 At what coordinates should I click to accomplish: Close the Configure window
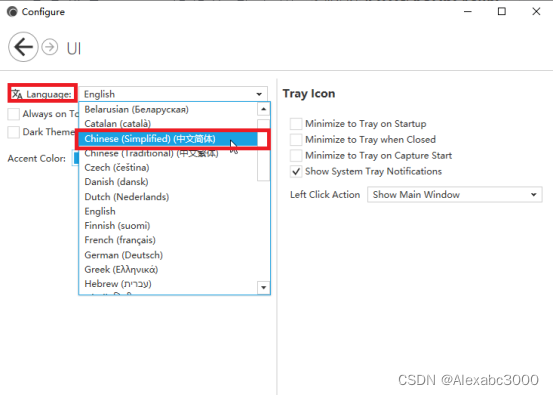point(536,12)
